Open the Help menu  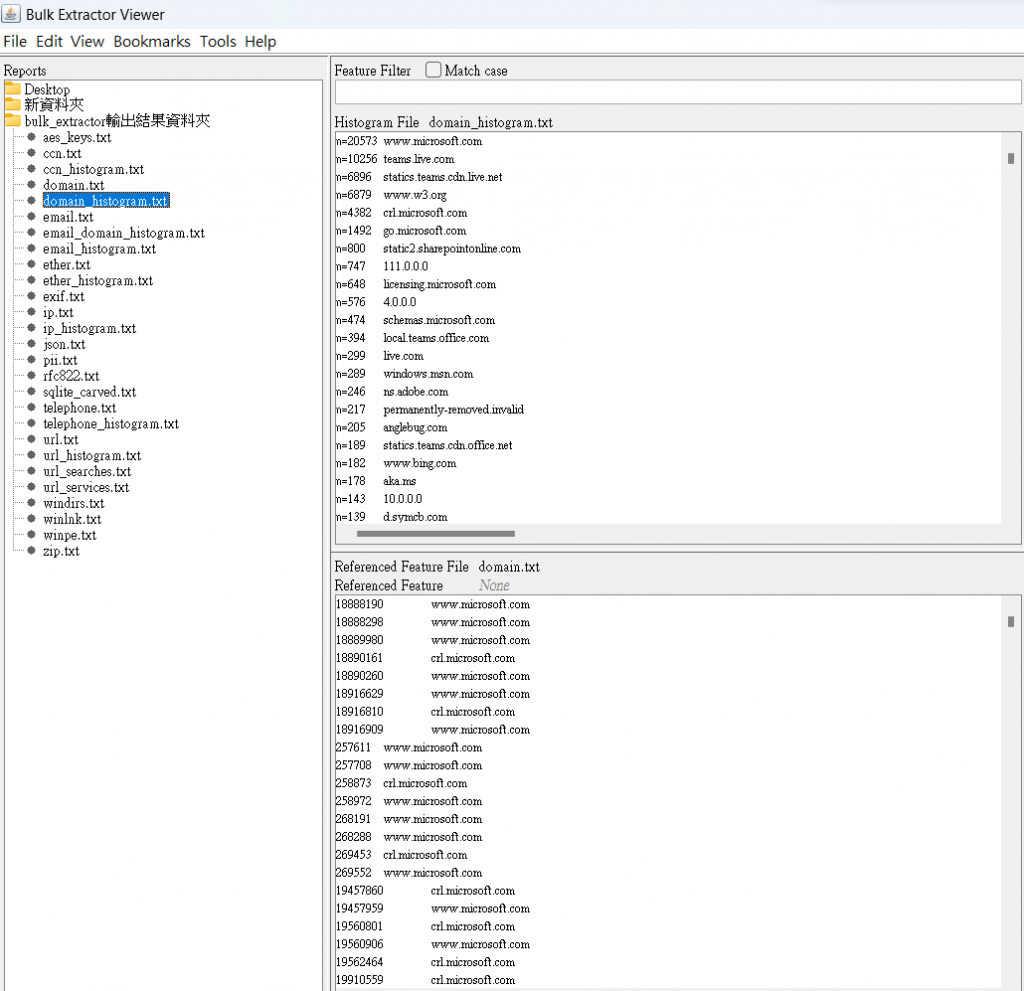(x=261, y=42)
